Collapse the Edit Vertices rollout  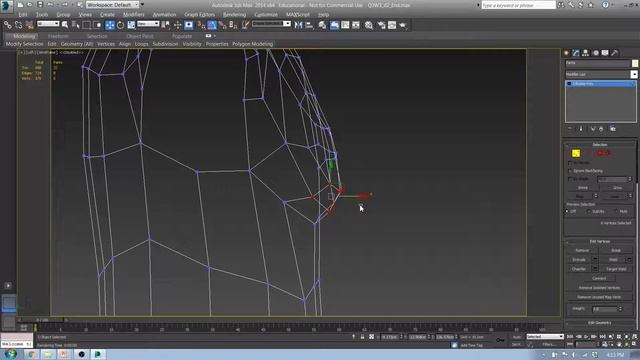click(x=600, y=241)
